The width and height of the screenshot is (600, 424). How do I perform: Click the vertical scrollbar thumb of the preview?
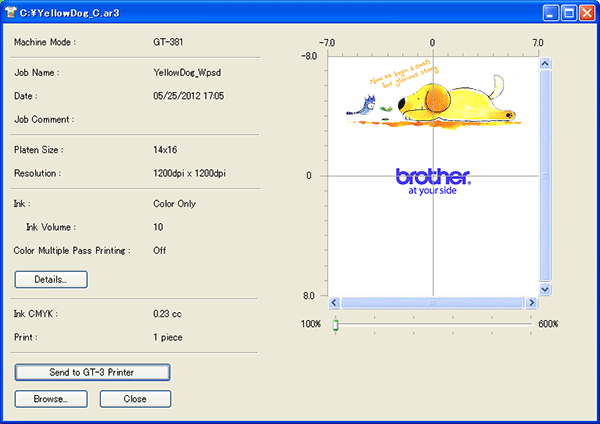545,175
